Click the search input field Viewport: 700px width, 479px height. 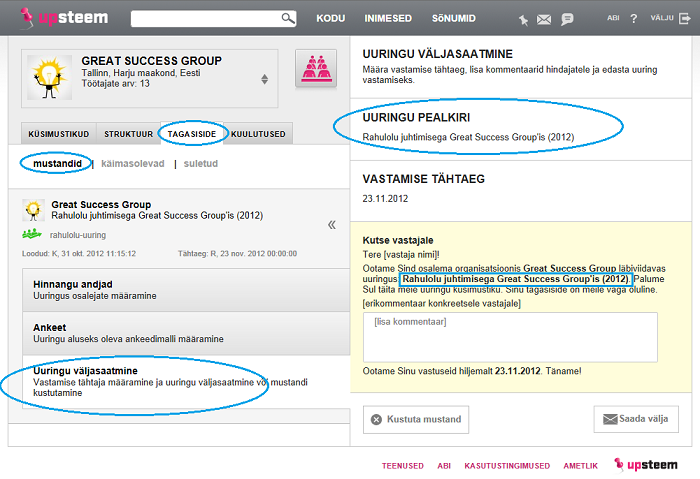(213, 18)
